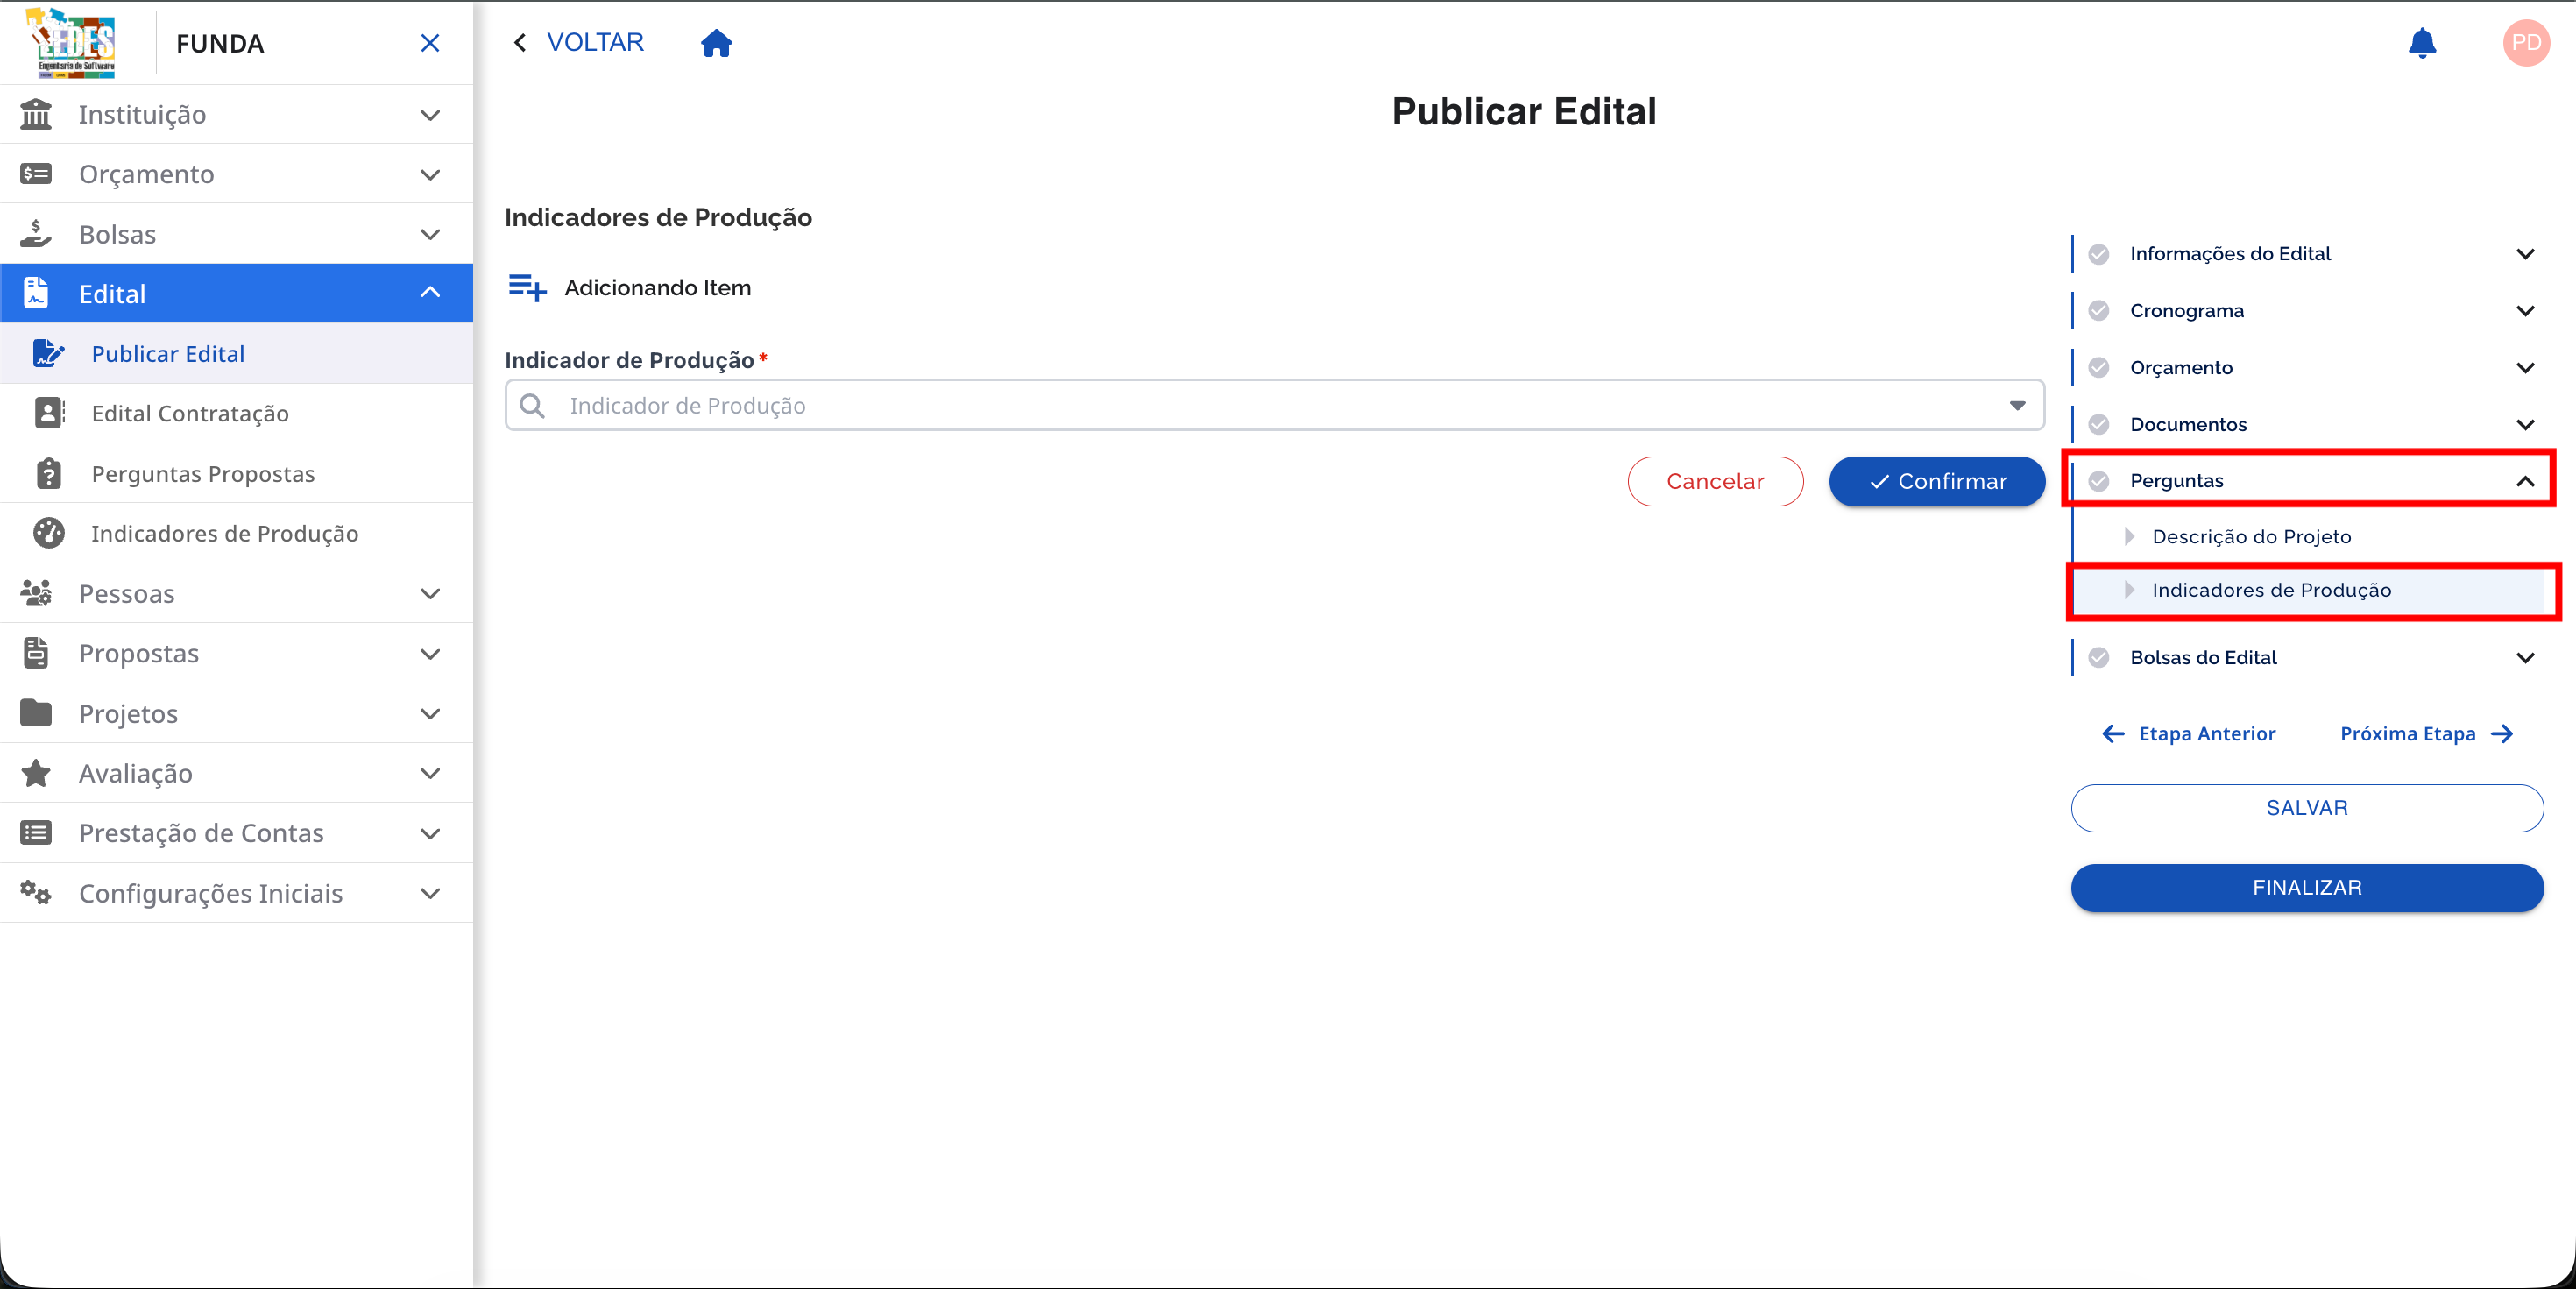Open the Documentos step

tap(2306, 425)
